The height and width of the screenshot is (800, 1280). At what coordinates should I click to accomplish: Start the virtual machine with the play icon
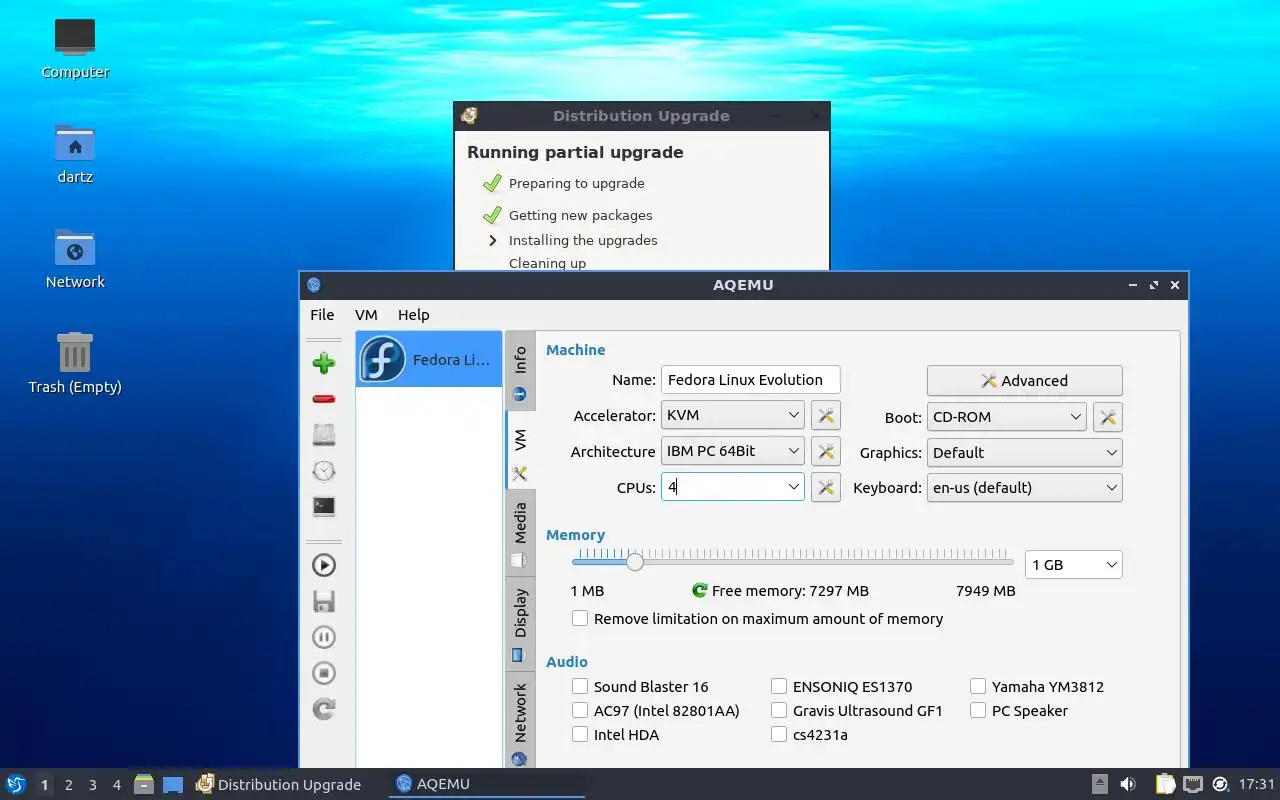323,565
